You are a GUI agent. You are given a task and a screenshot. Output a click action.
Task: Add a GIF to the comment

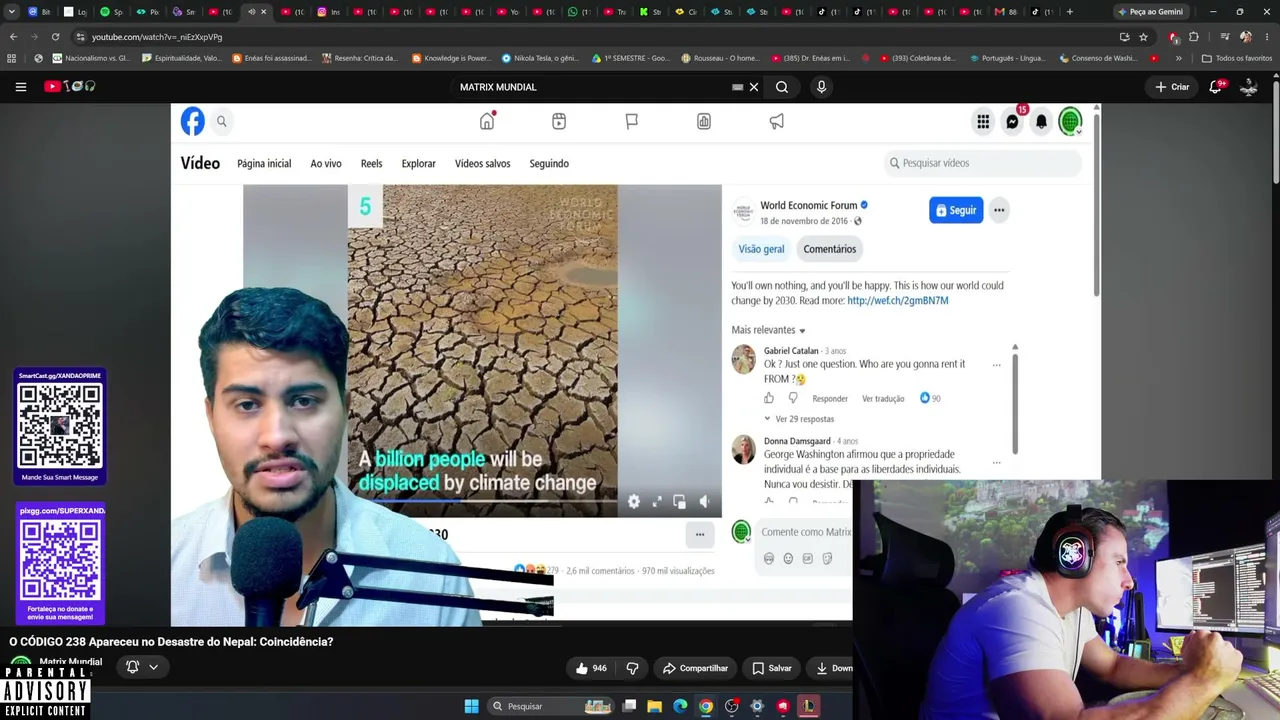click(807, 559)
